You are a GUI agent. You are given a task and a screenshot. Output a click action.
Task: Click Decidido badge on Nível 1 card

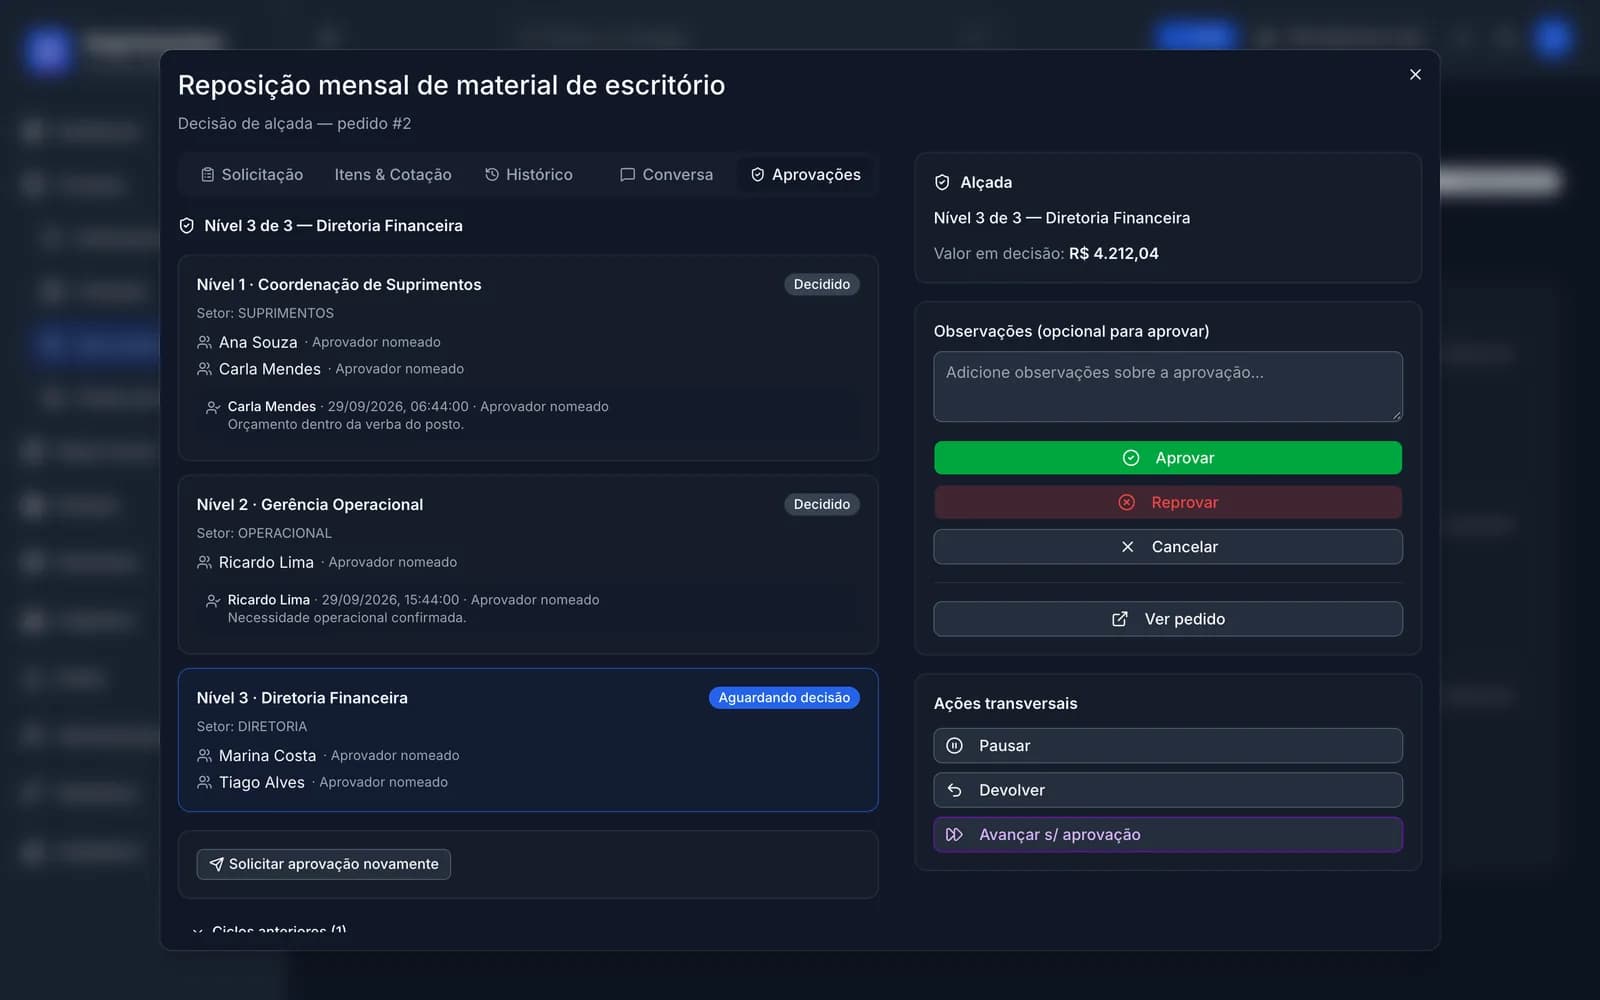tap(822, 284)
